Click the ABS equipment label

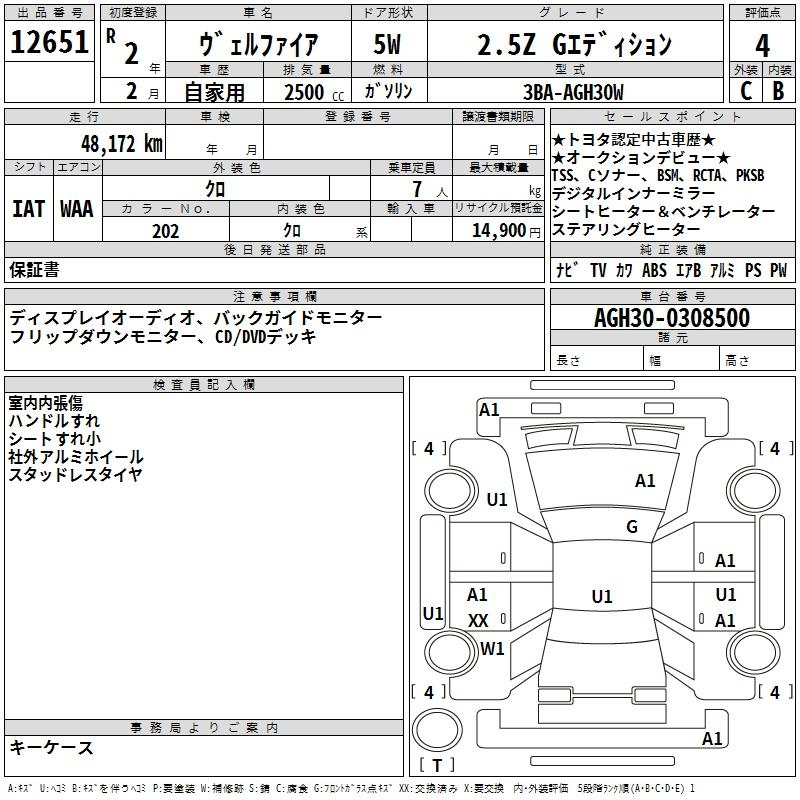(654, 270)
